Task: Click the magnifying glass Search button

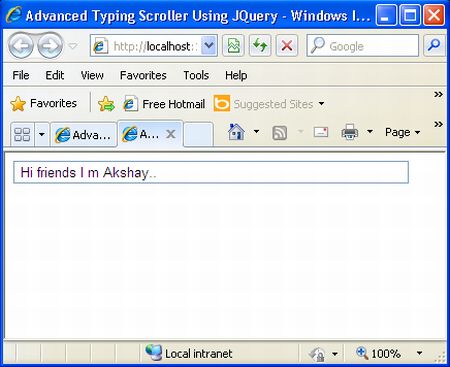Action: coord(434,45)
